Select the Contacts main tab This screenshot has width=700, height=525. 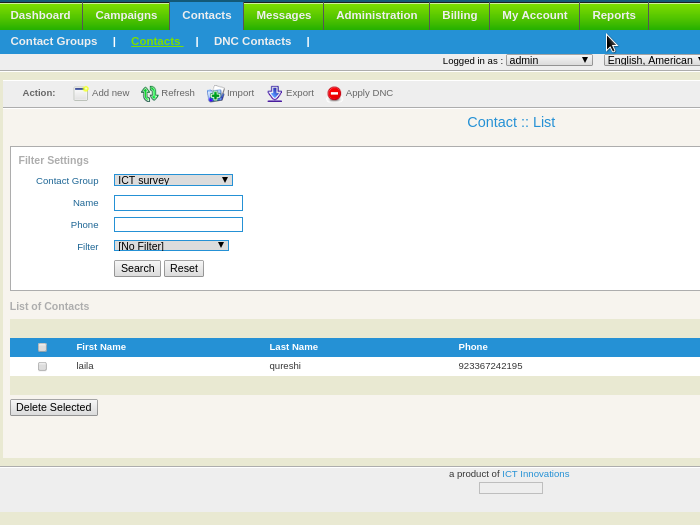(x=207, y=15)
